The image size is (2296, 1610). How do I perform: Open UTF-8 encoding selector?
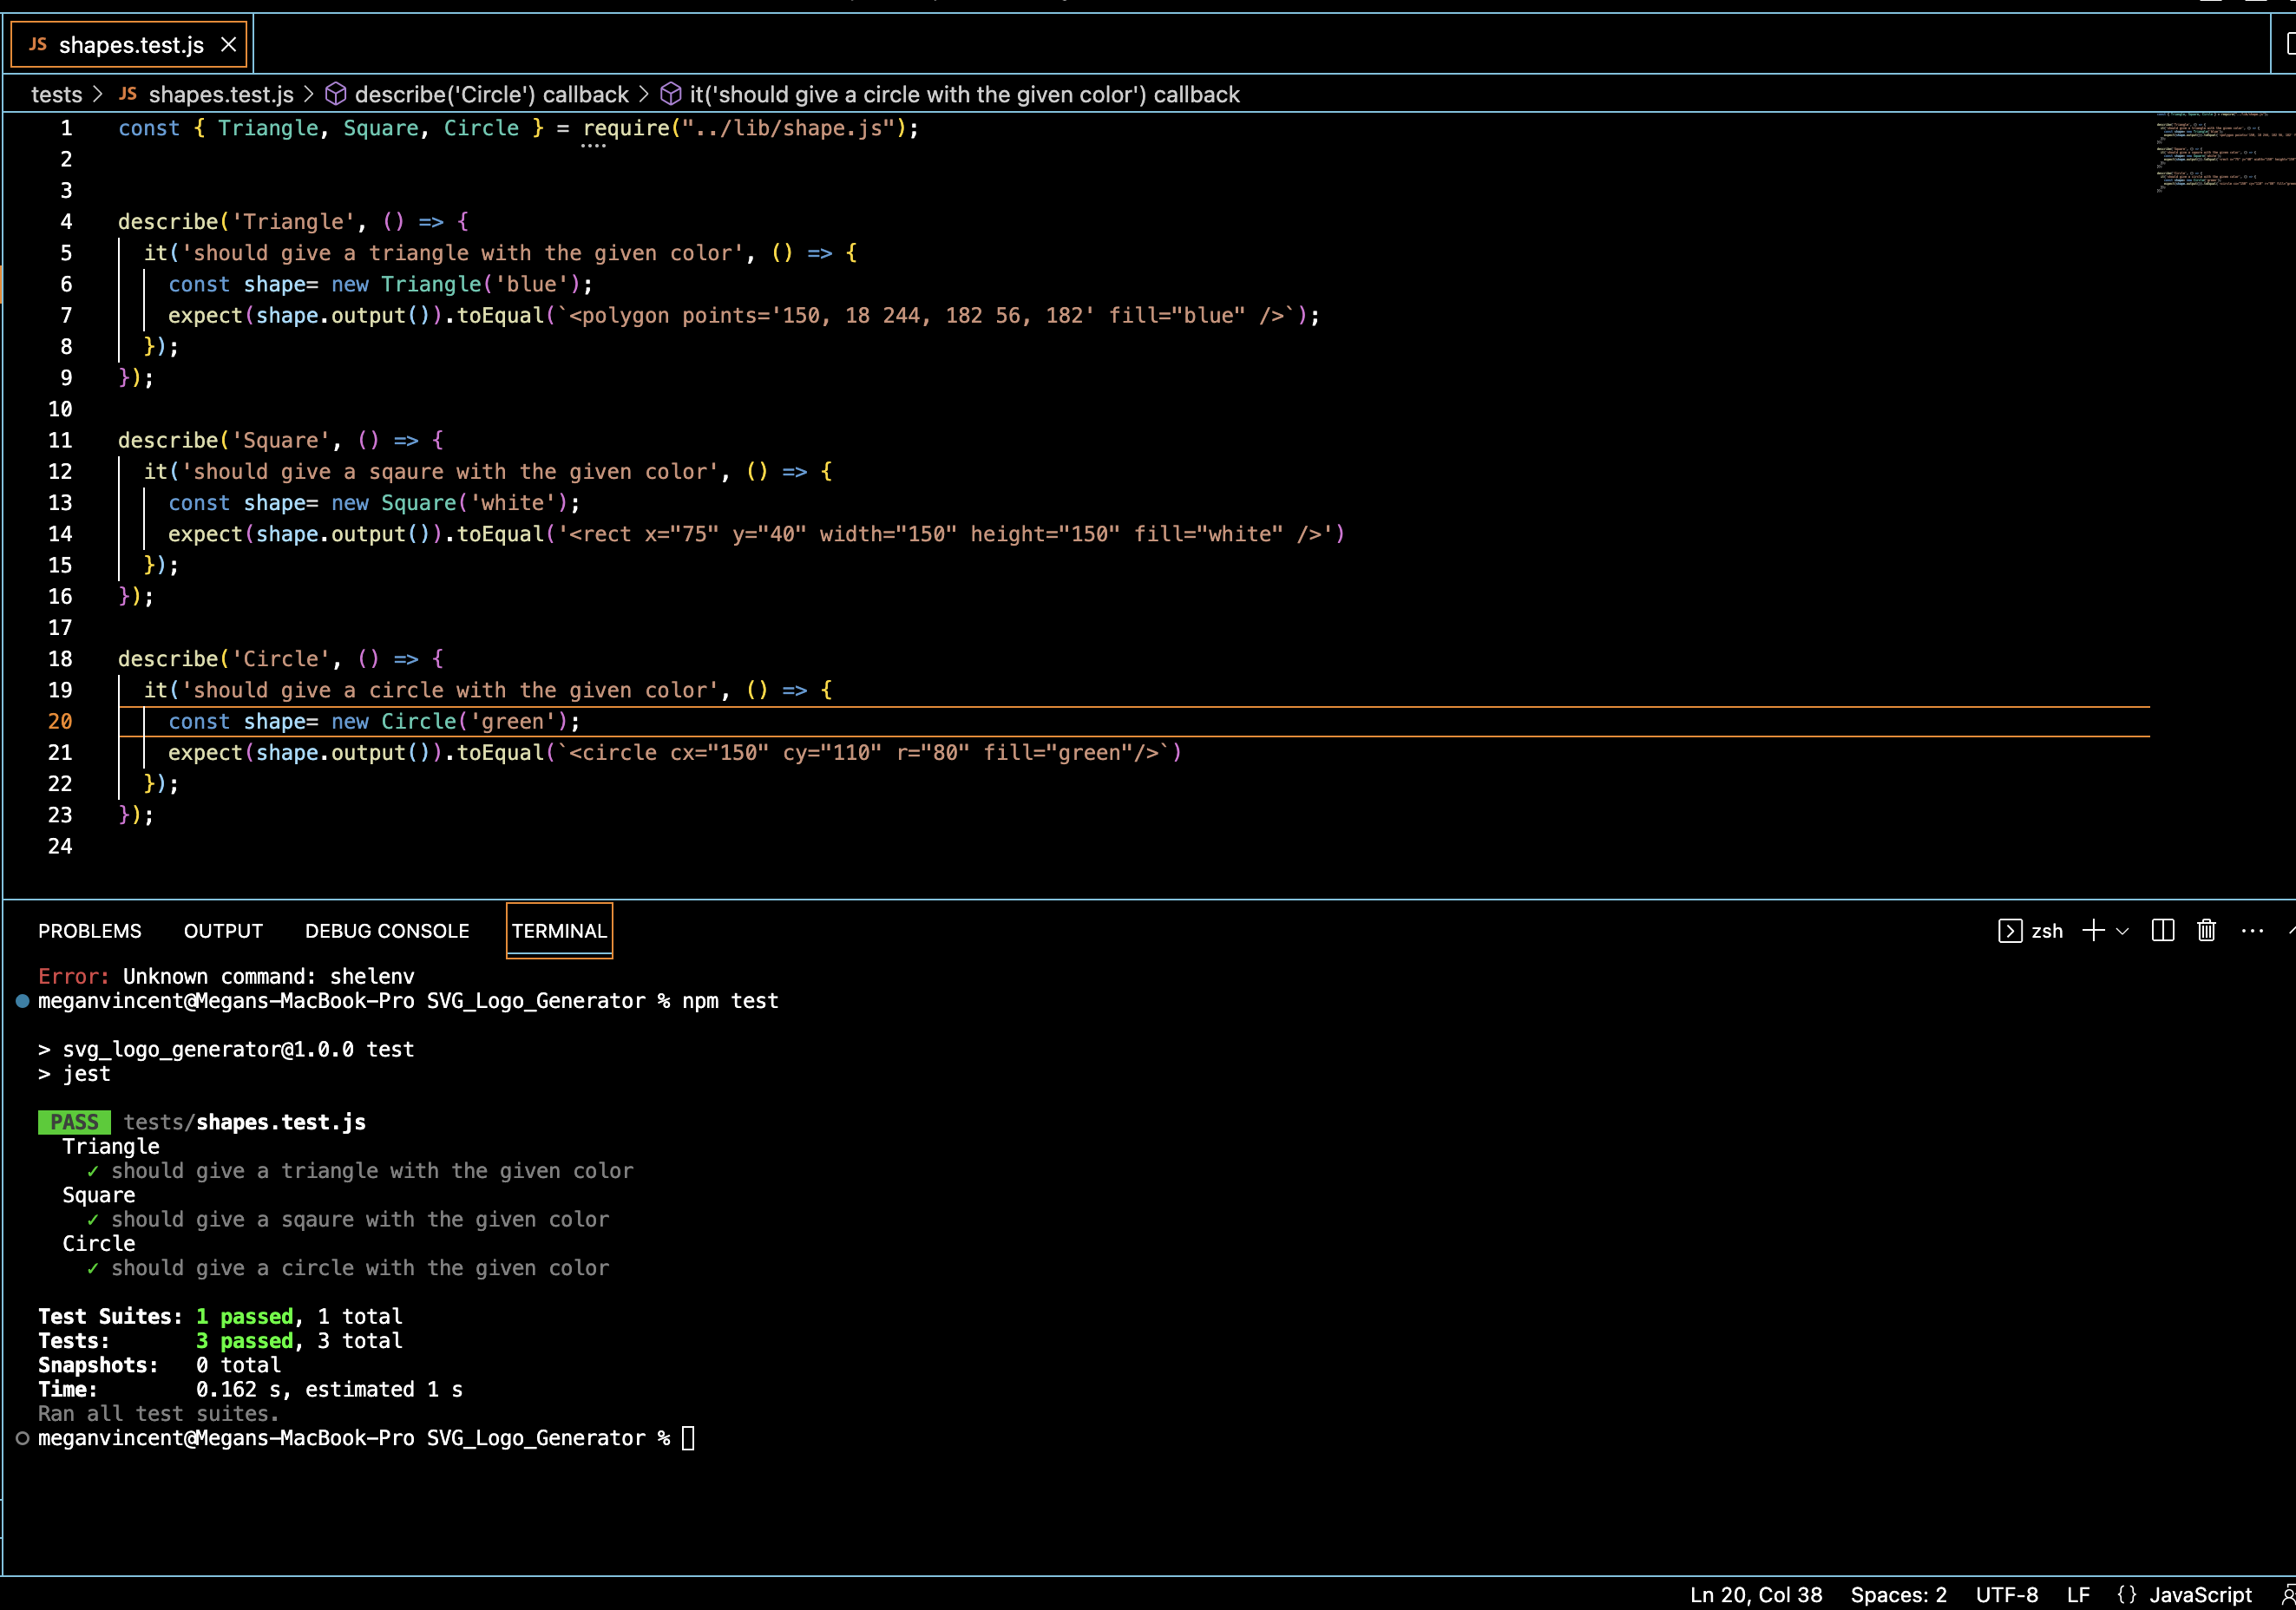pos(2006,1594)
